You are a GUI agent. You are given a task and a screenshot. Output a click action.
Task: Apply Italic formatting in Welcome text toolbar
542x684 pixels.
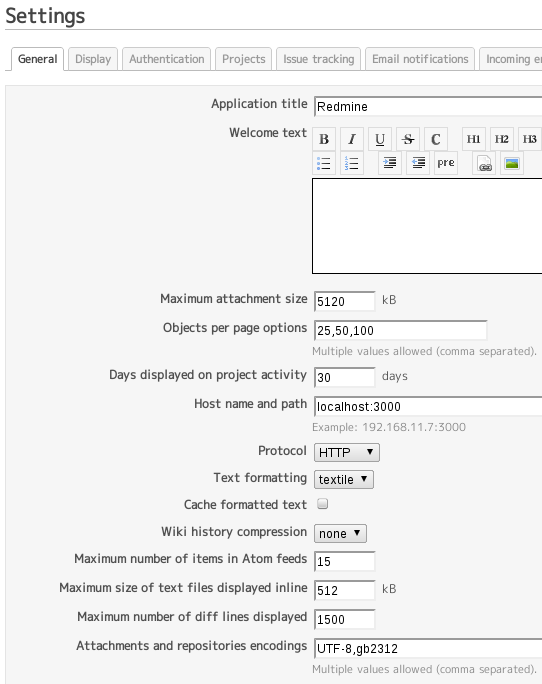coord(352,139)
